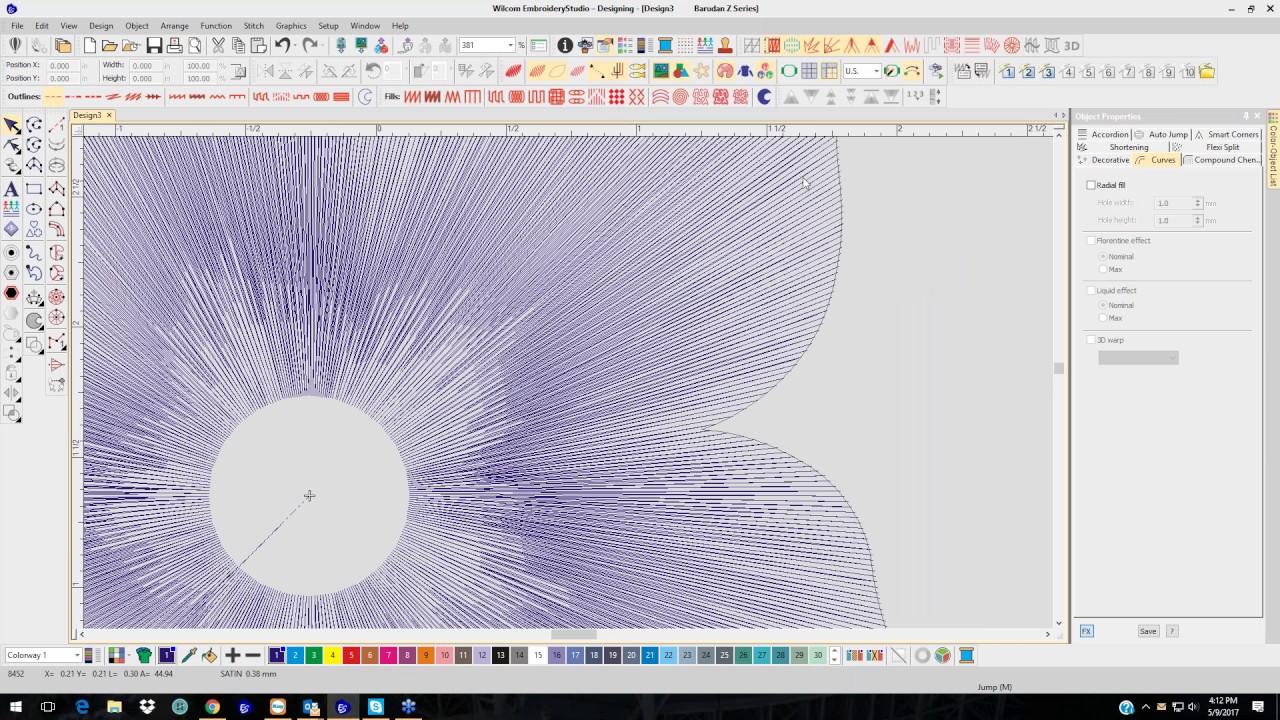Screen dimensions: 1280x720
Task: Click the Design Information 'i' icon
Action: 565,45
